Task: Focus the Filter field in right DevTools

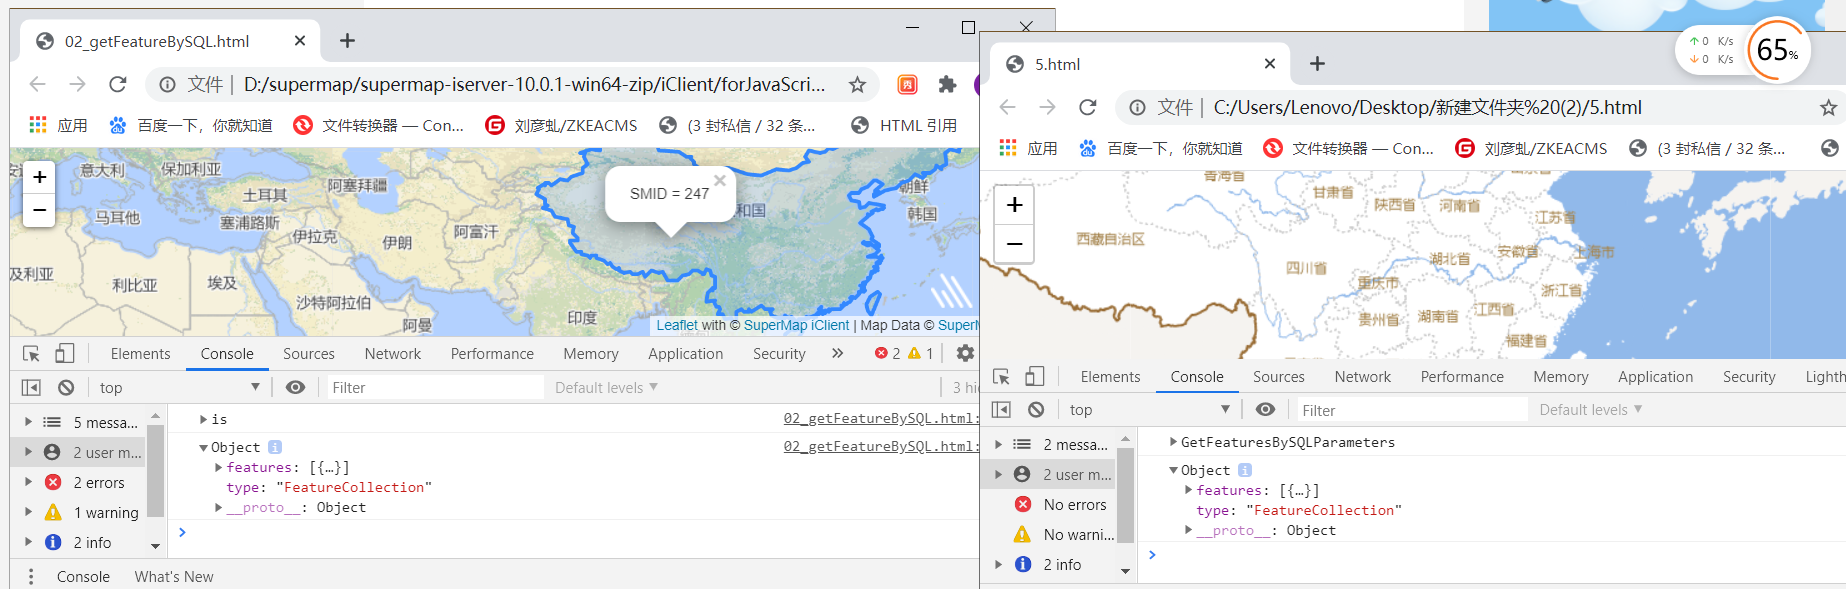Action: pyautogui.click(x=1412, y=410)
